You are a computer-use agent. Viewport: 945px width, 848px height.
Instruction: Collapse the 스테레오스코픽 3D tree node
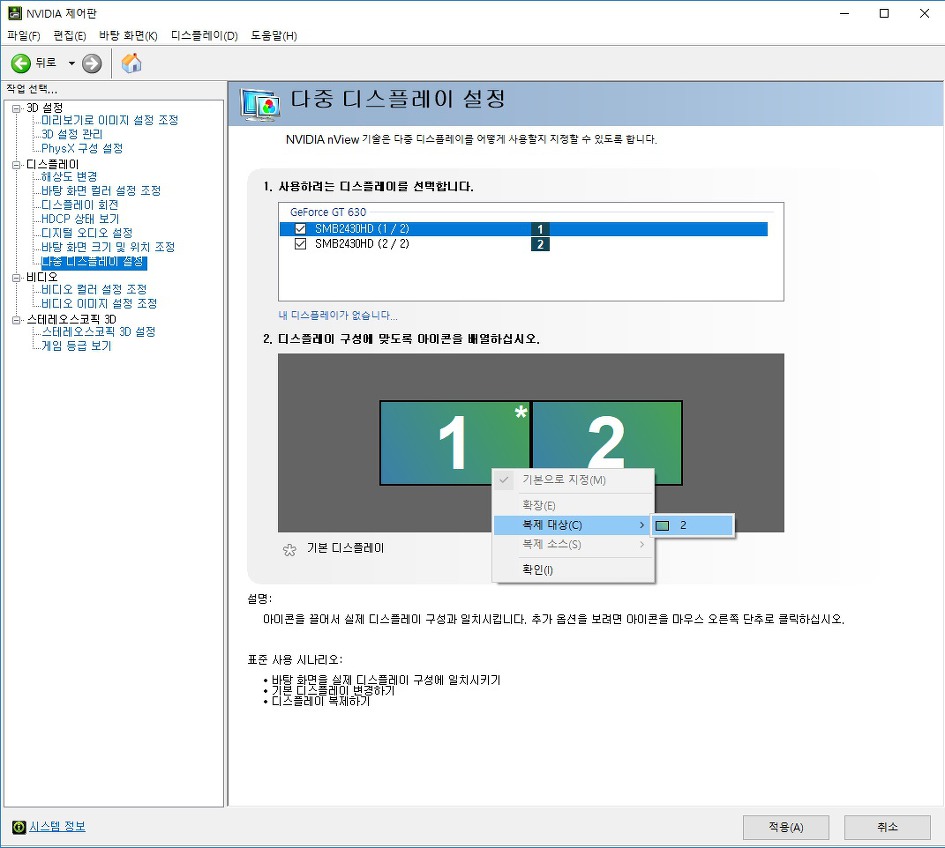click(x=16, y=319)
